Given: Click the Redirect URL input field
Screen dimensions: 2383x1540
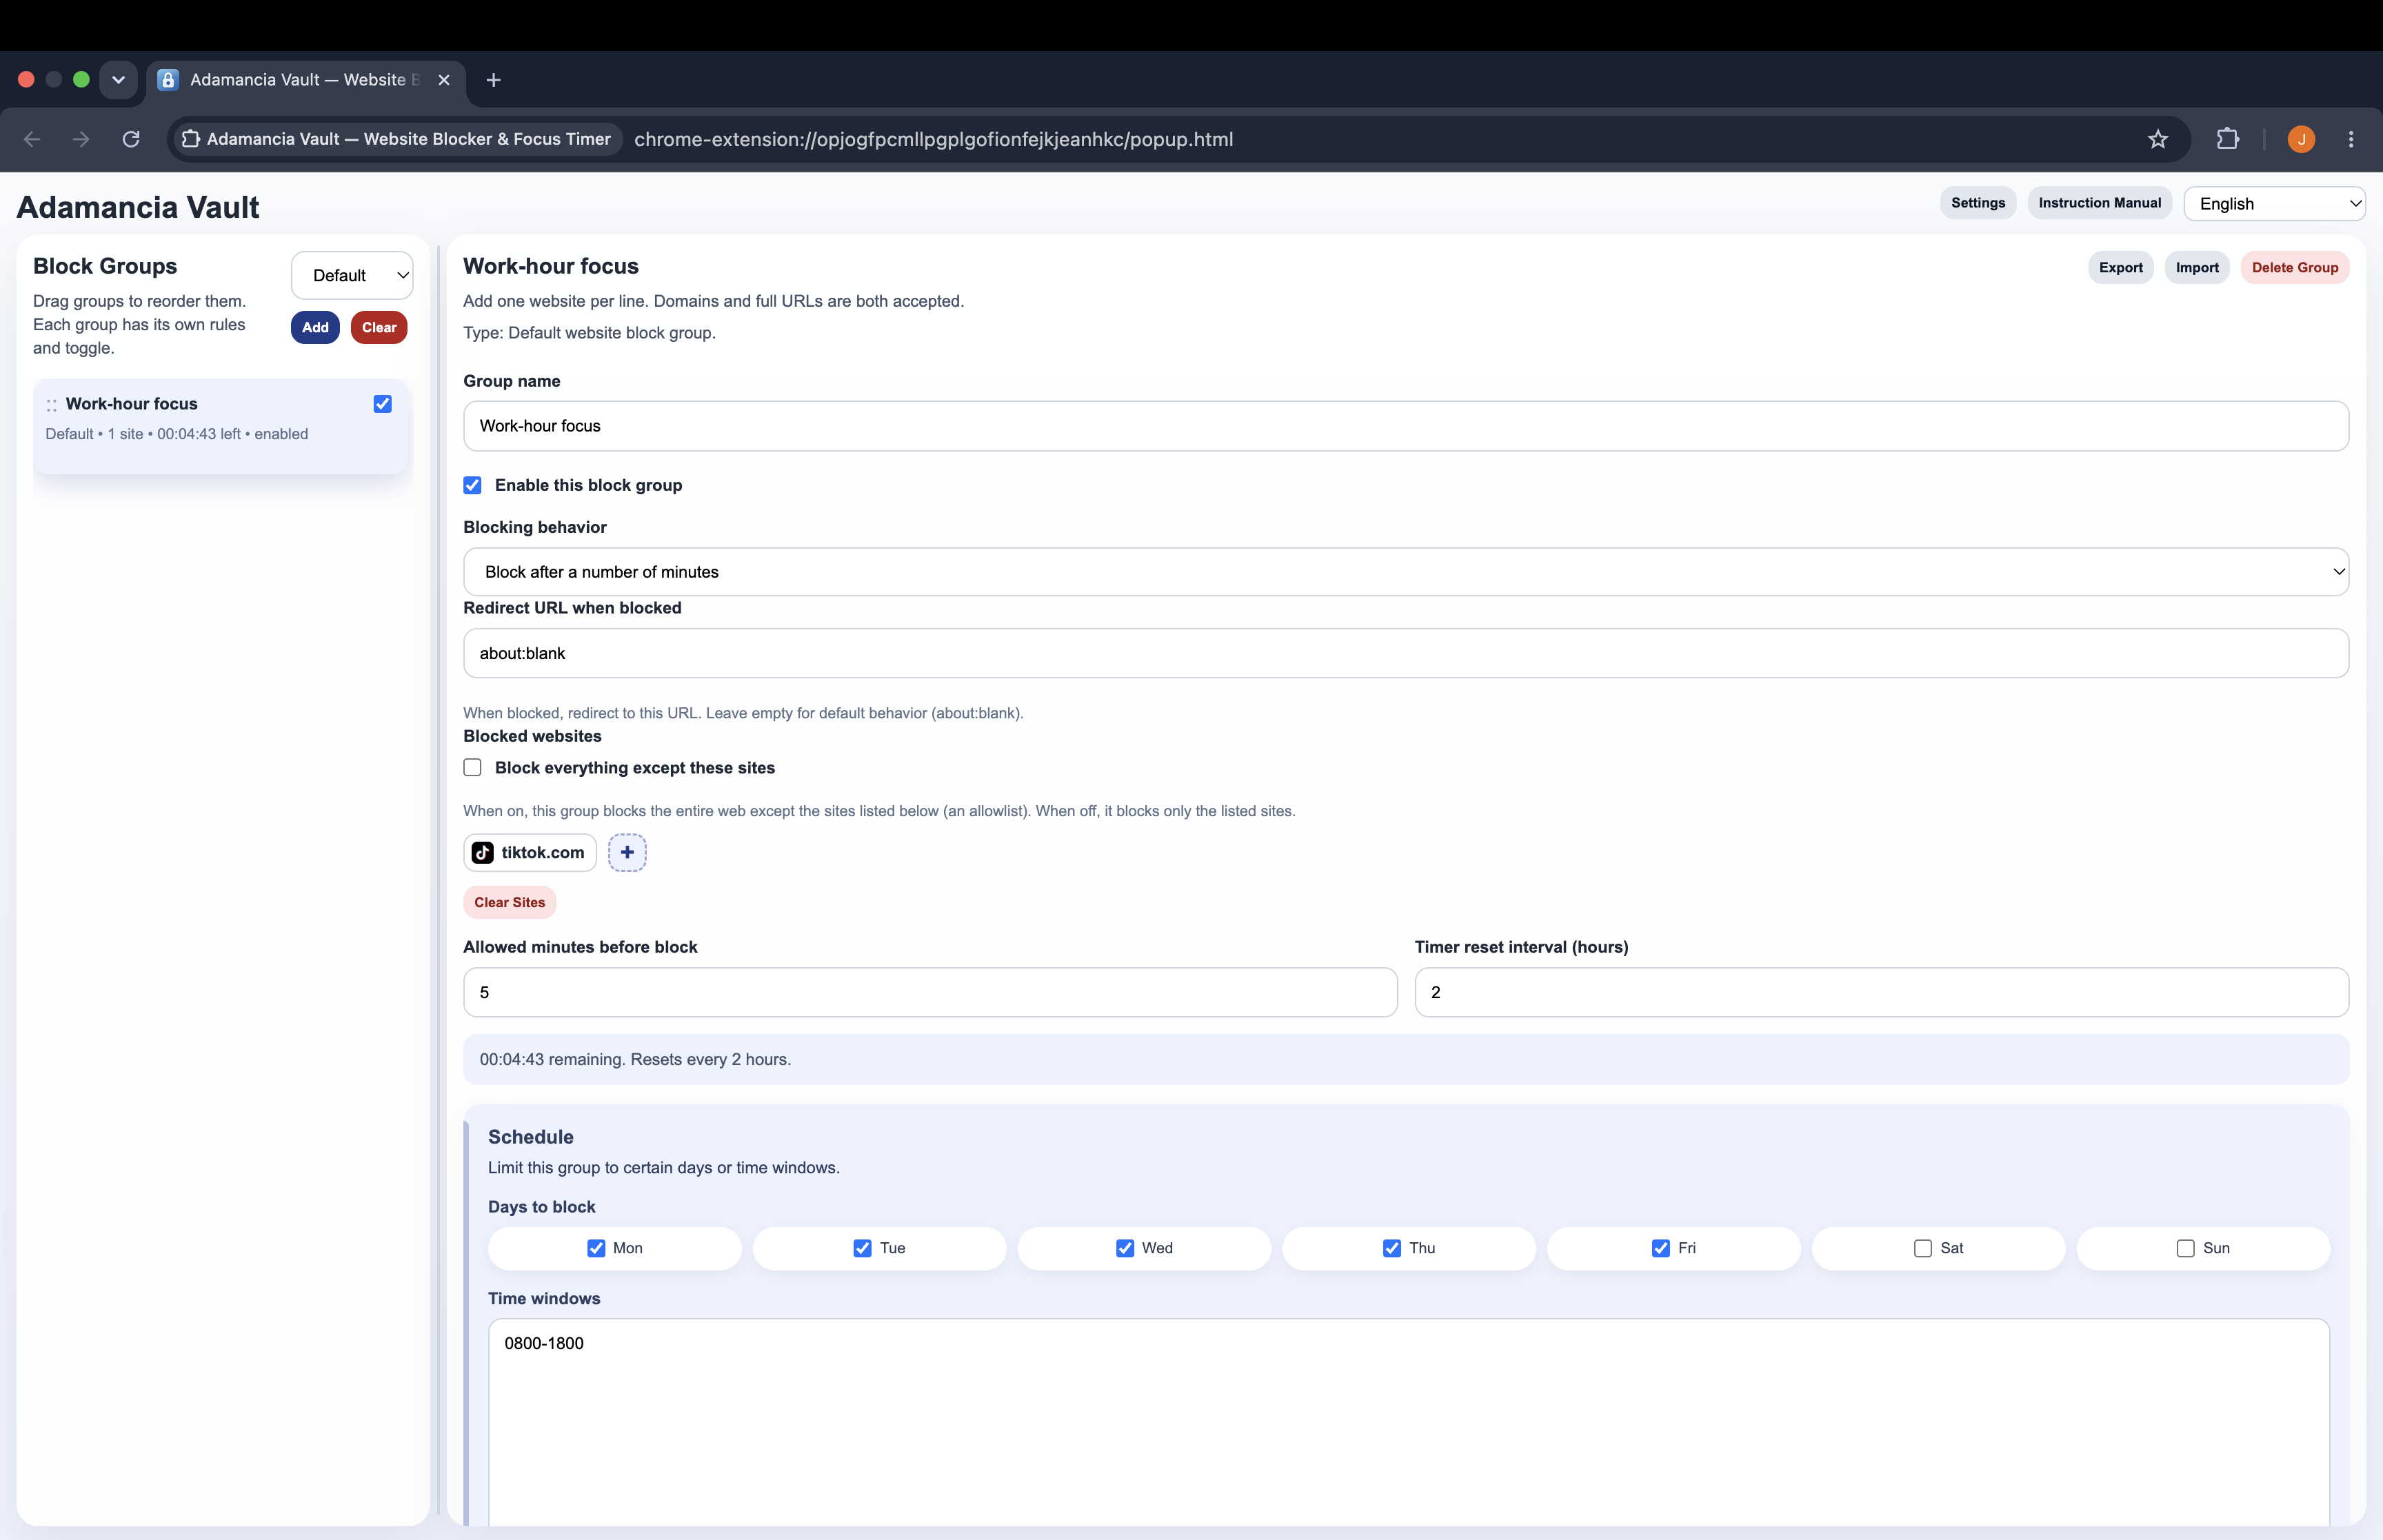Looking at the screenshot, I should (1406, 653).
